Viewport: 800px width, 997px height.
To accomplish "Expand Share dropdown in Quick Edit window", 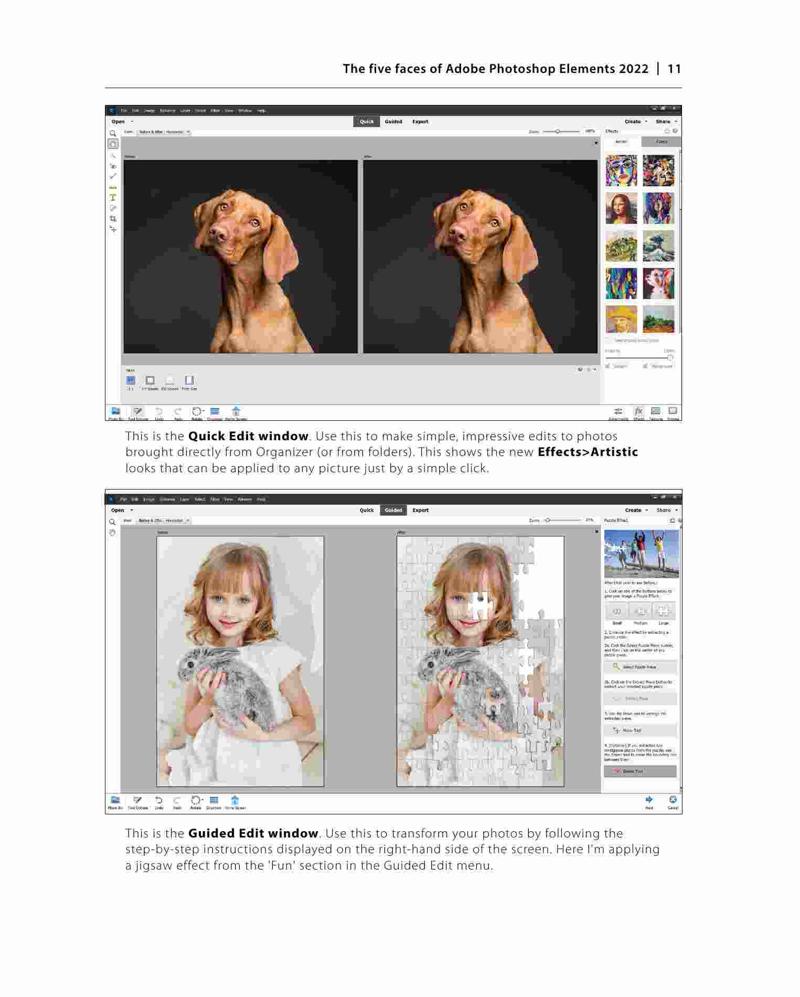I will click(x=666, y=121).
